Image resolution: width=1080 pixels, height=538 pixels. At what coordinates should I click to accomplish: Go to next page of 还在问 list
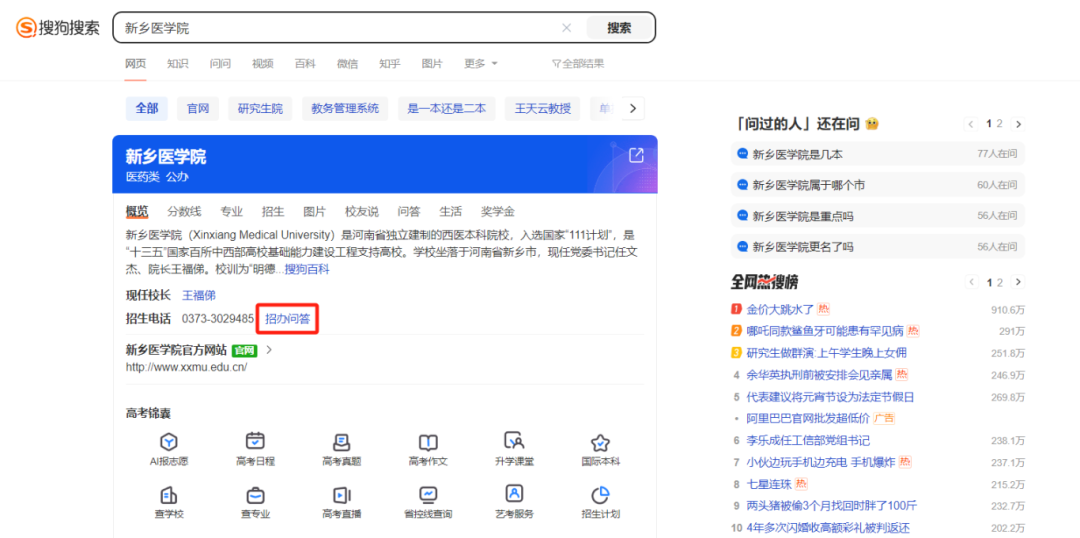(1019, 124)
